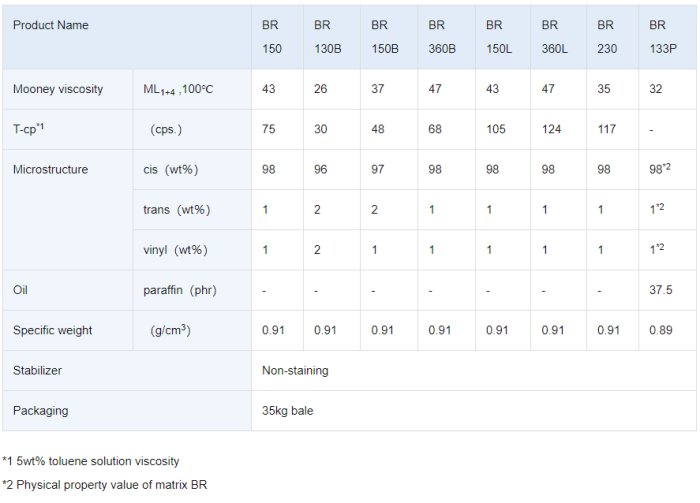Click the Product Name header cell
The width and height of the screenshot is (700, 503).
51,25
